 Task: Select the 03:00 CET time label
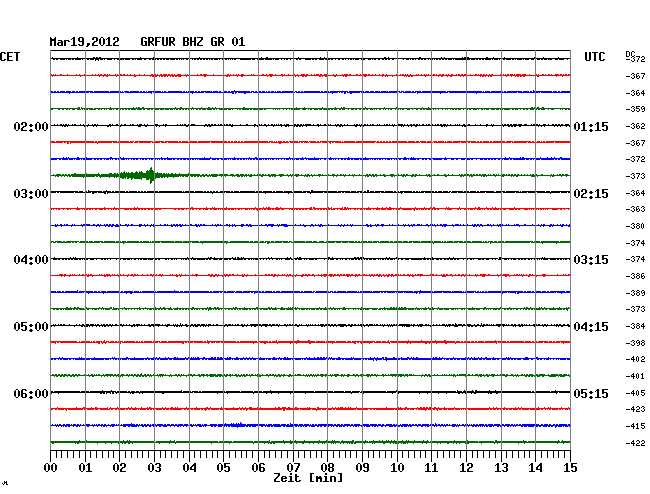click(31, 194)
